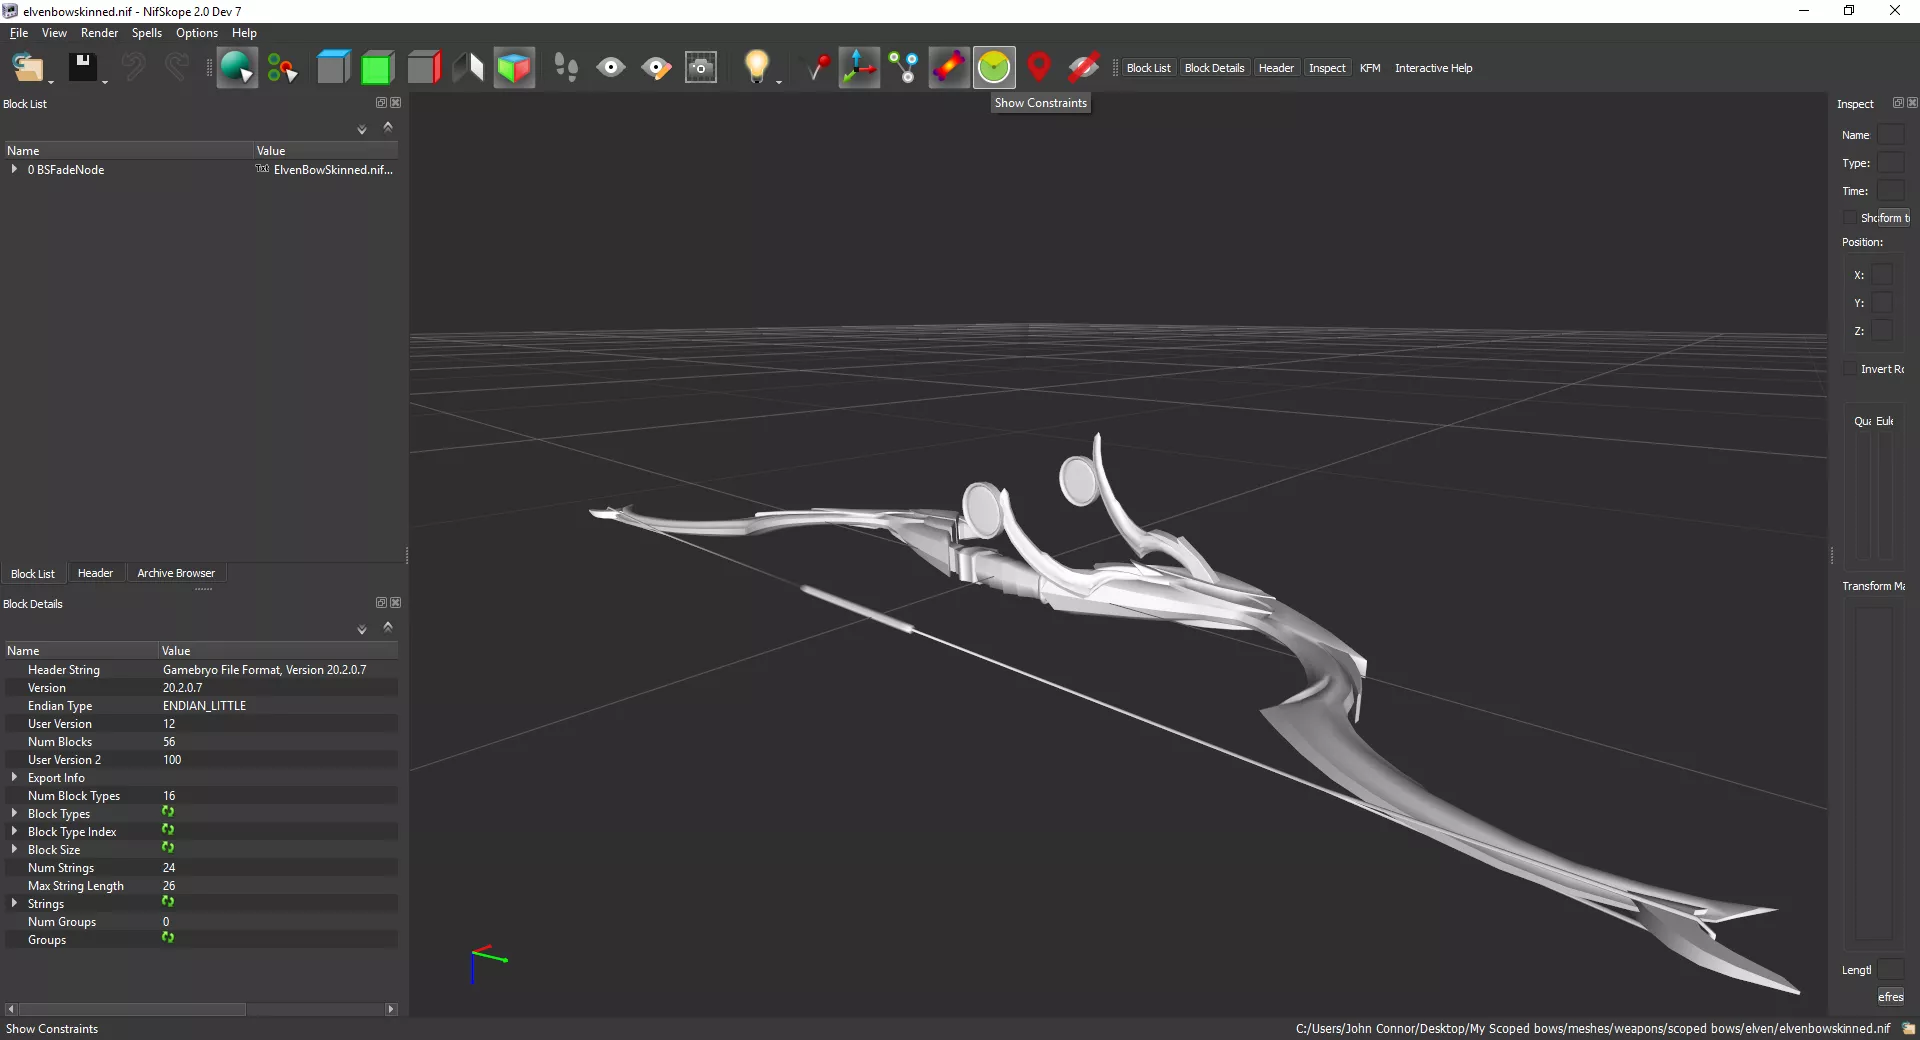1920x1040 pixels.
Task: Click the Header toolbar button
Action: (1276, 68)
